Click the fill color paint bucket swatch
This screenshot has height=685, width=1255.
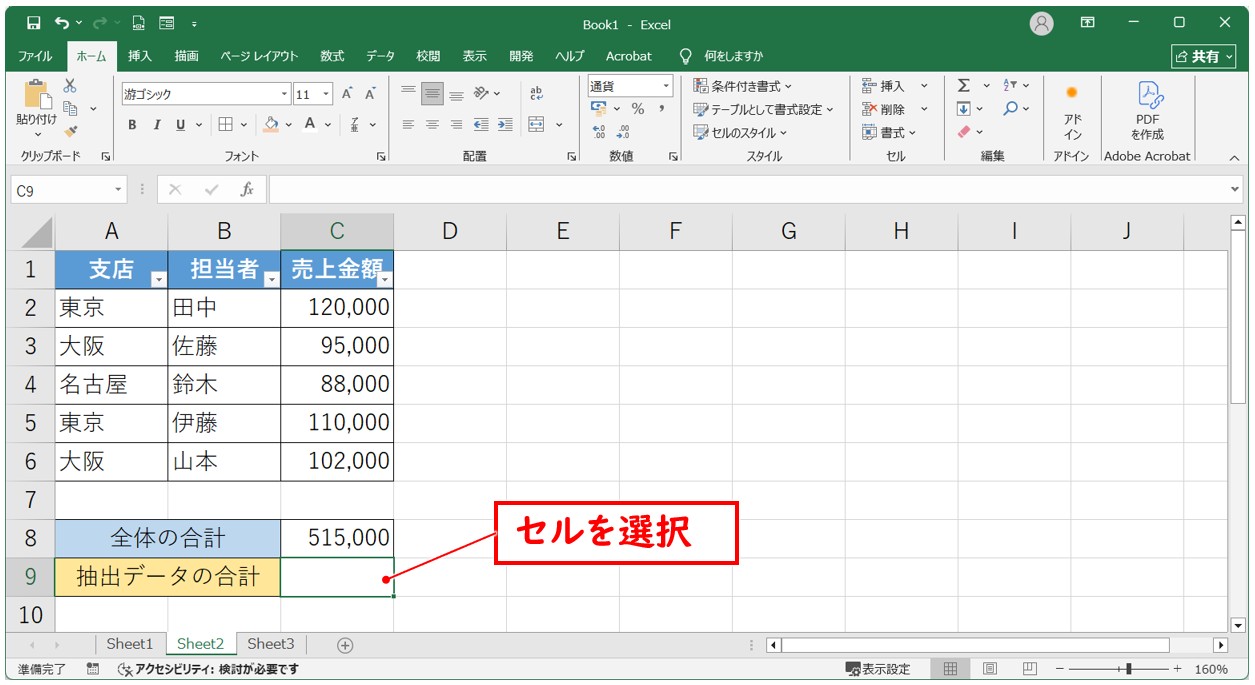(x=270, y=125)
